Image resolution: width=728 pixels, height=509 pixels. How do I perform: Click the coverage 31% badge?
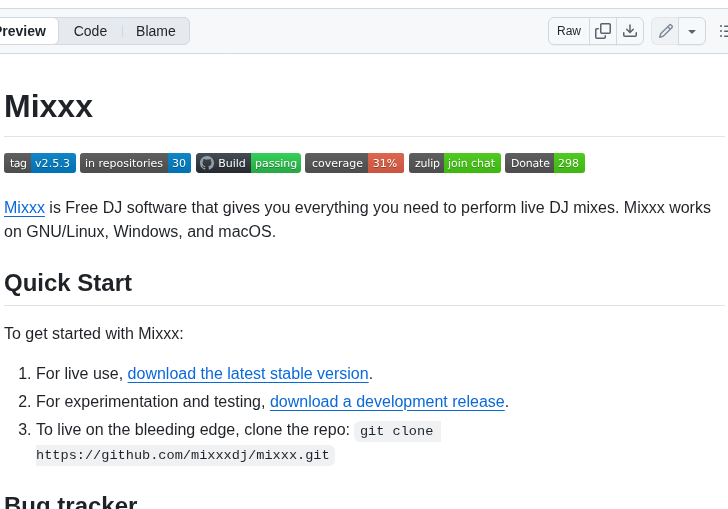click(x=354, y=163)
